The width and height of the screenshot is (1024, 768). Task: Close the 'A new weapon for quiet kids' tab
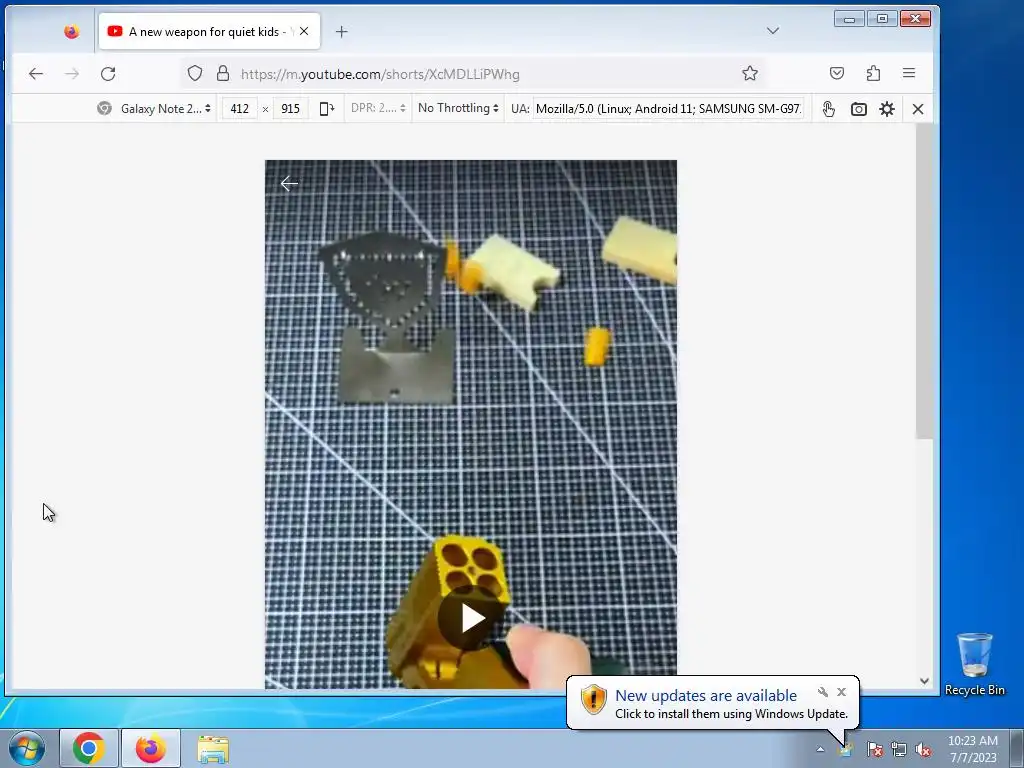(x=304, y=31)
